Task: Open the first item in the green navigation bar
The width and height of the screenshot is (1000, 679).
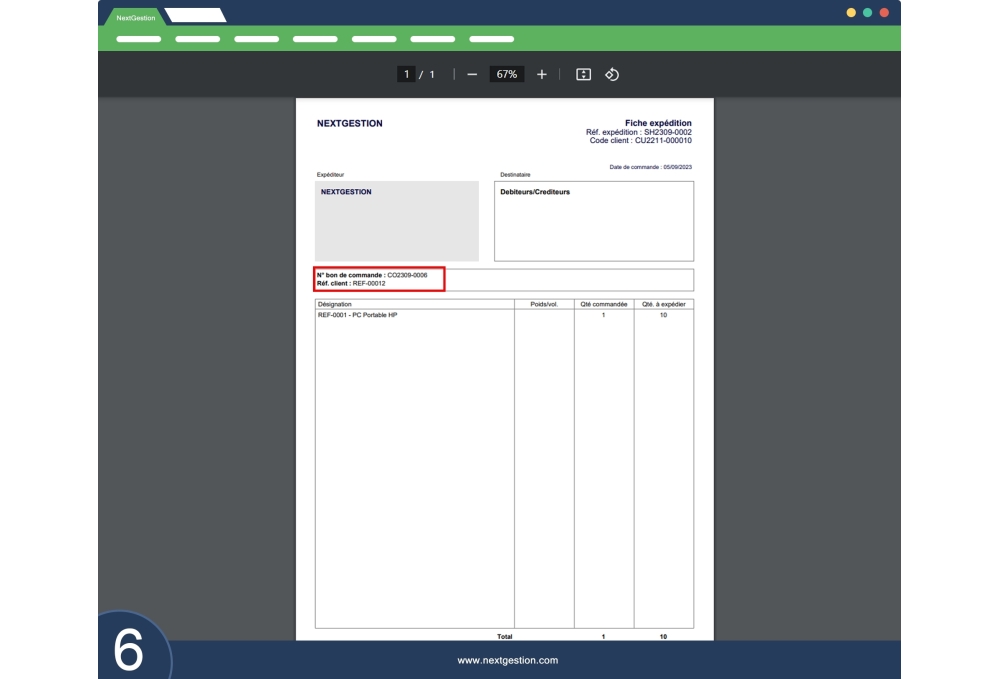Action: point(139,39)
